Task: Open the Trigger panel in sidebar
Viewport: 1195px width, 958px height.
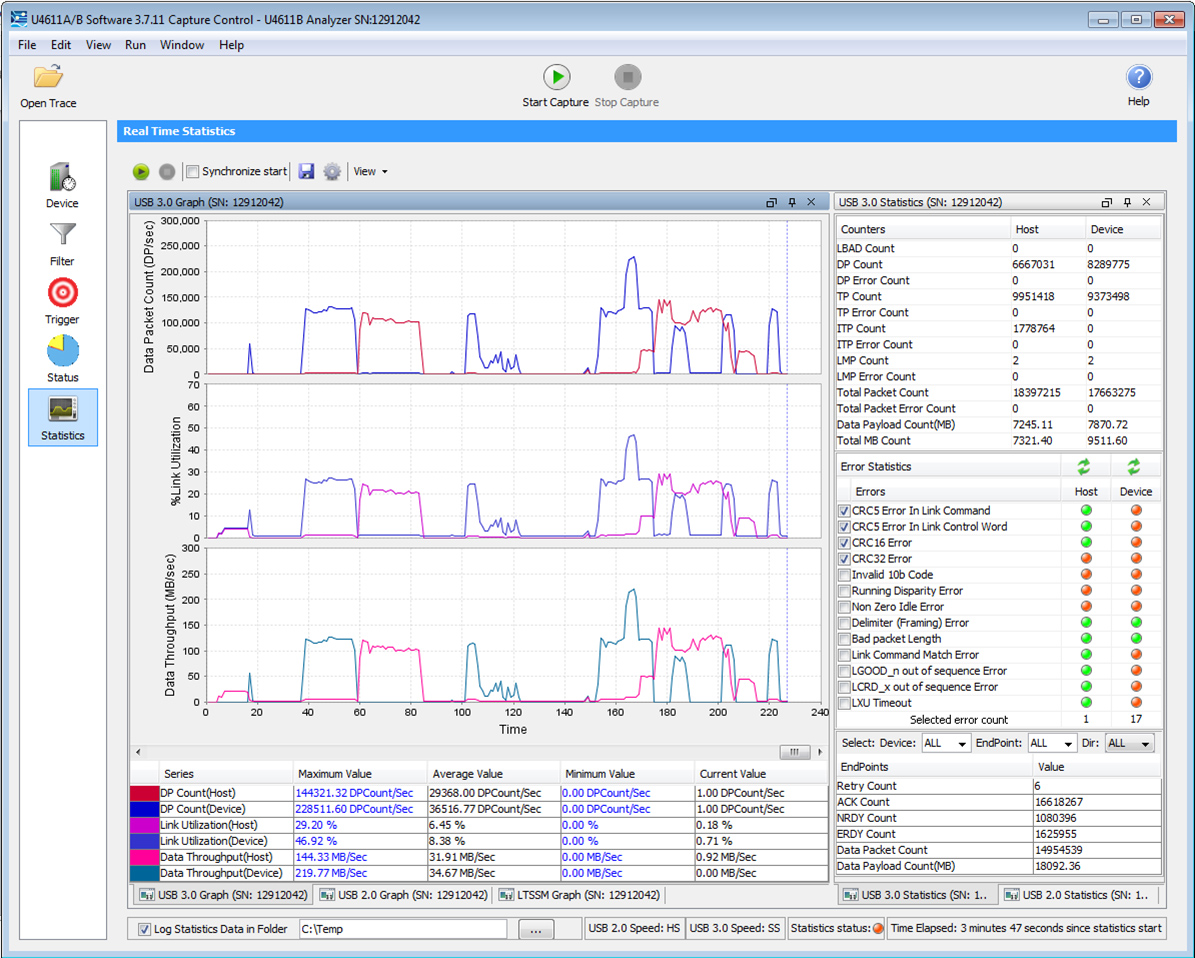Action: (62, 294)
